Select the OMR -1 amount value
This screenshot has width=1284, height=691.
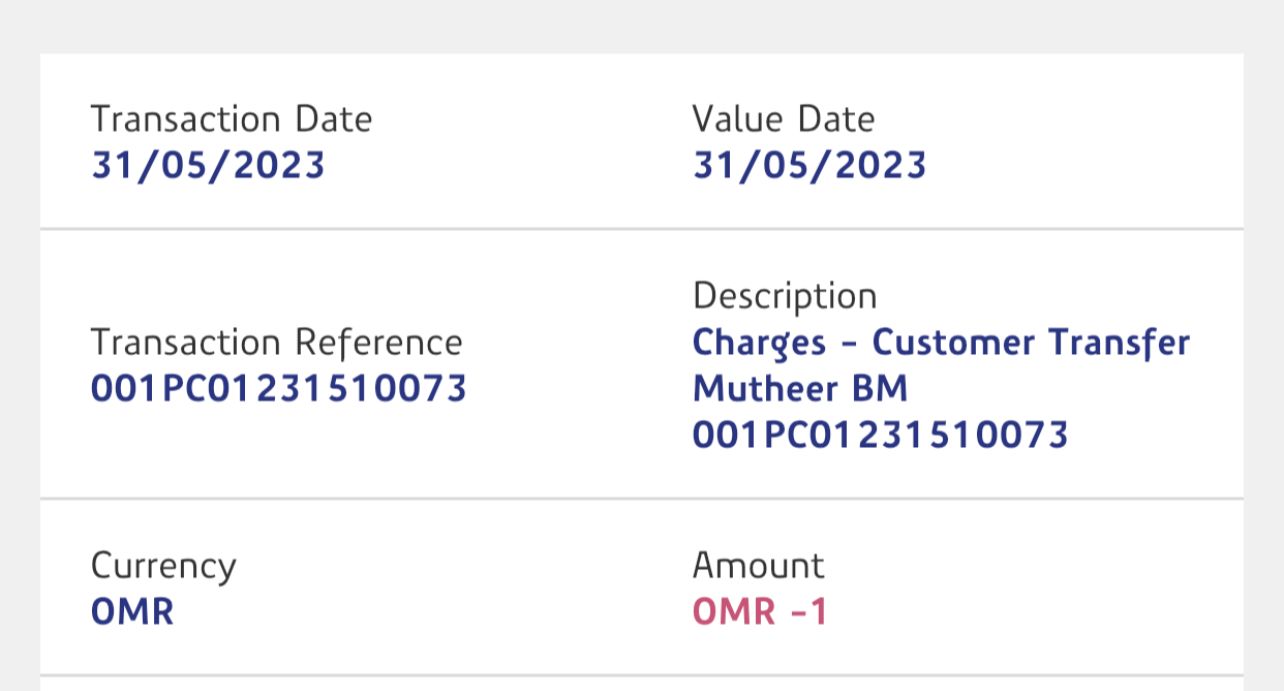(x=760, y=612)
